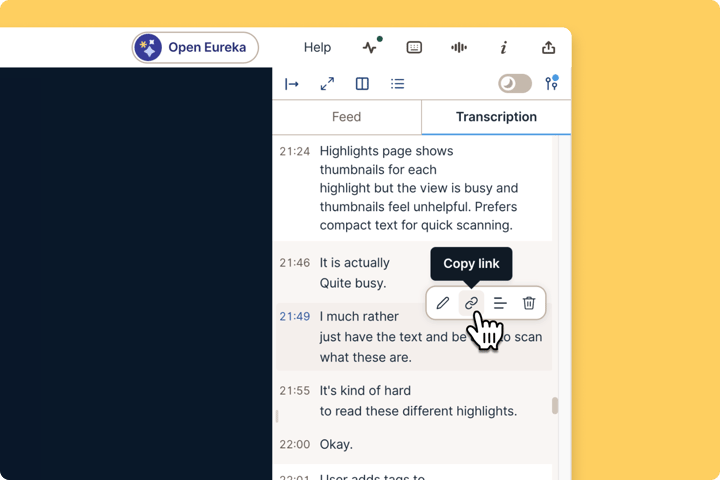
Task: Click the Open Eureka button
Action: (x=195, y=47)
